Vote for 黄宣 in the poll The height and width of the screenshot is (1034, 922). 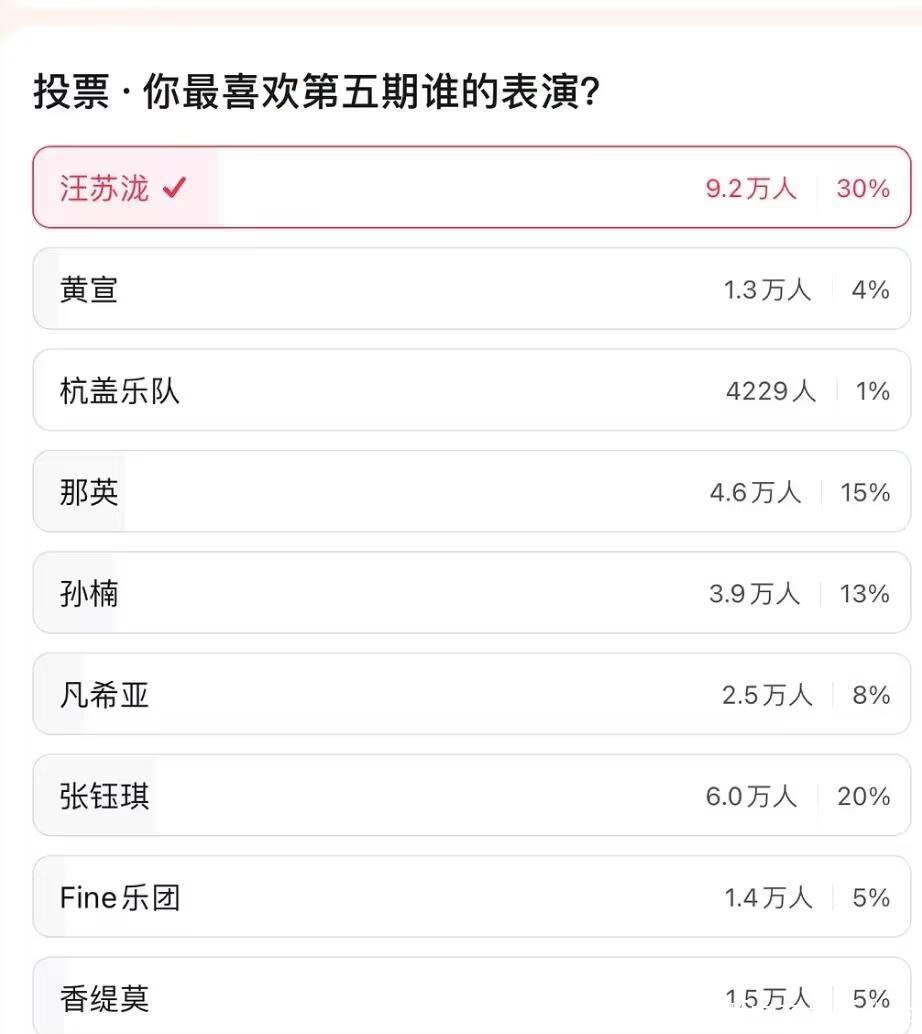[89, 290]
